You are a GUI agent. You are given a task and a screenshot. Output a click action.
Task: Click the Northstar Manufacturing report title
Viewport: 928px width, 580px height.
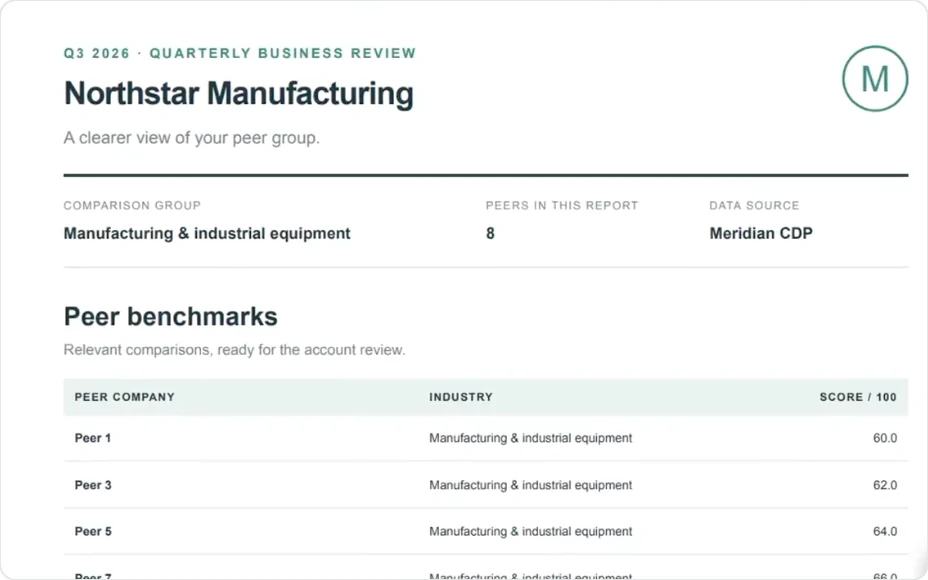point(239,94)
